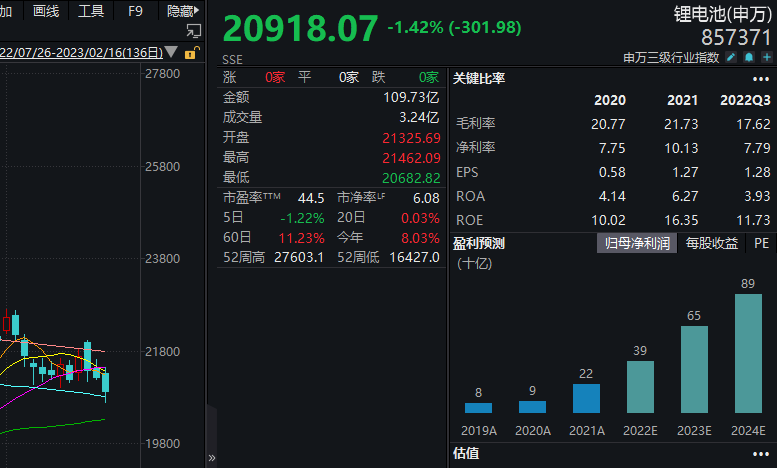Click double-chevron panel collapse icon at bottom
The width and height of the screenshot is (777, 468).
coord(212,458)
